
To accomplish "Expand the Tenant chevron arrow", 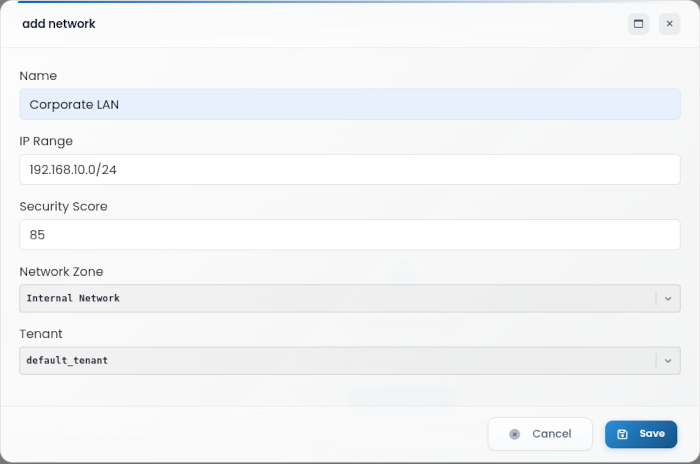I will [x=668, y=361].
